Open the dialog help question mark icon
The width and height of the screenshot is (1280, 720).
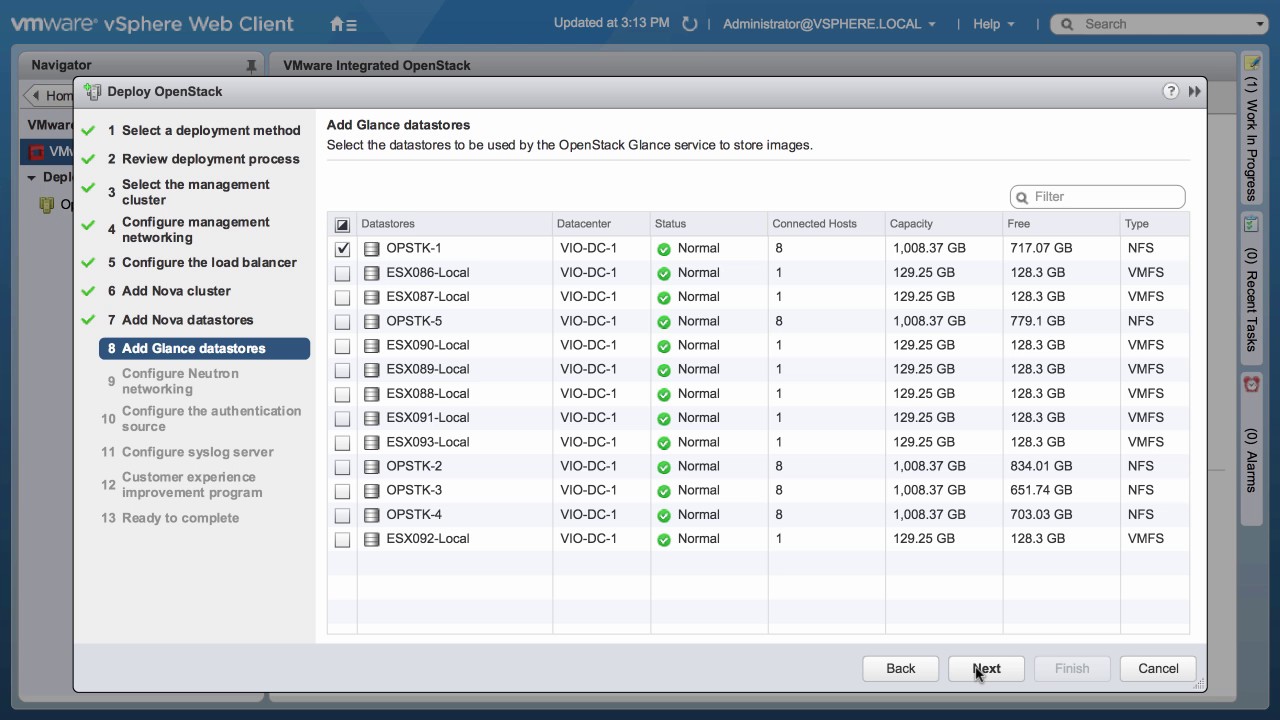tap(1171, 91)
